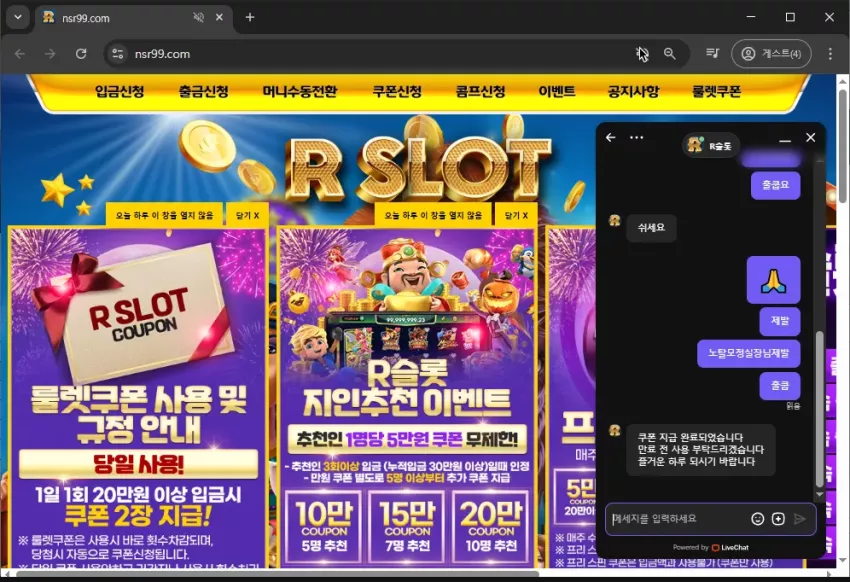Click 오늘 하루 이 창을 열지 않음 on 지인추천 popup

click(433, 215)
